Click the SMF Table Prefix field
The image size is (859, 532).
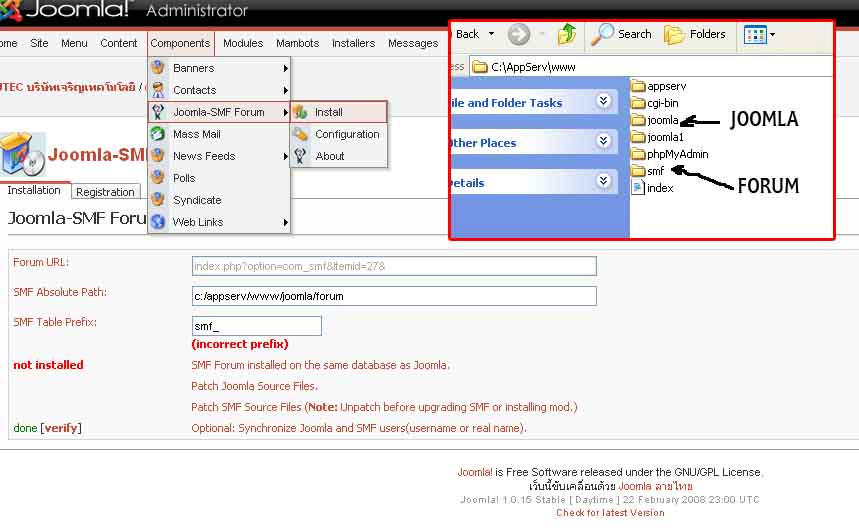(256, 326)
